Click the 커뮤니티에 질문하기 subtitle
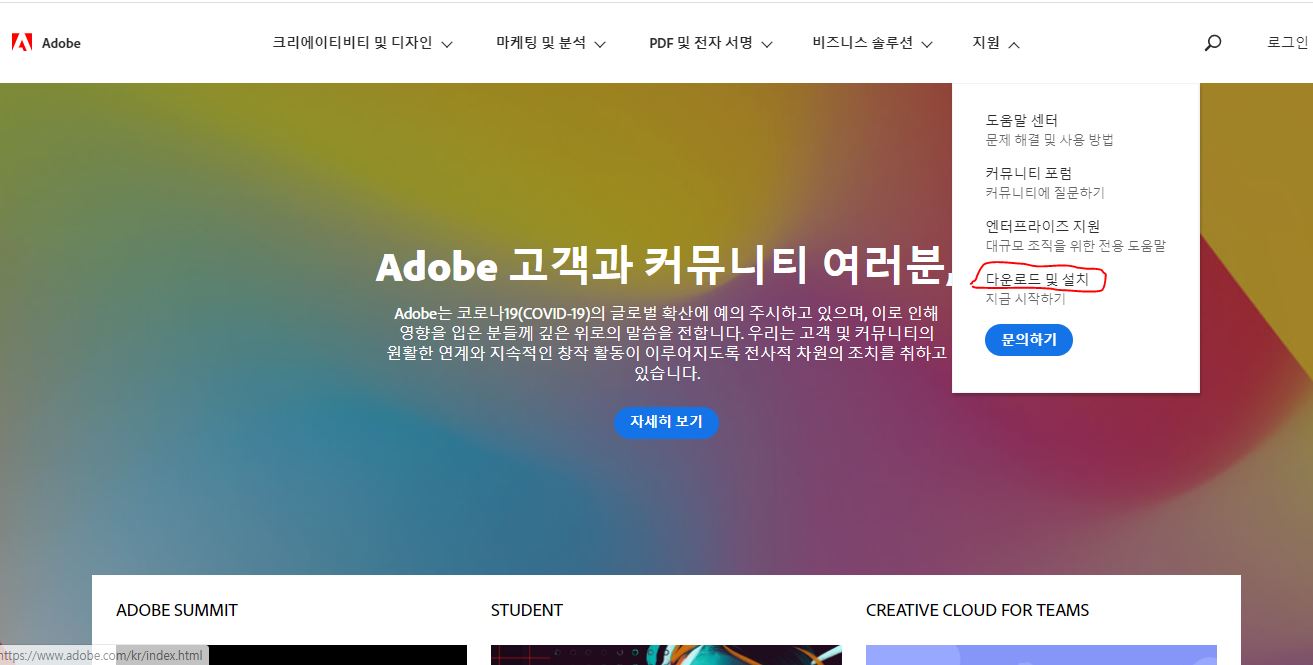This screenshot has height=665, width=1313. (1045, 193)
